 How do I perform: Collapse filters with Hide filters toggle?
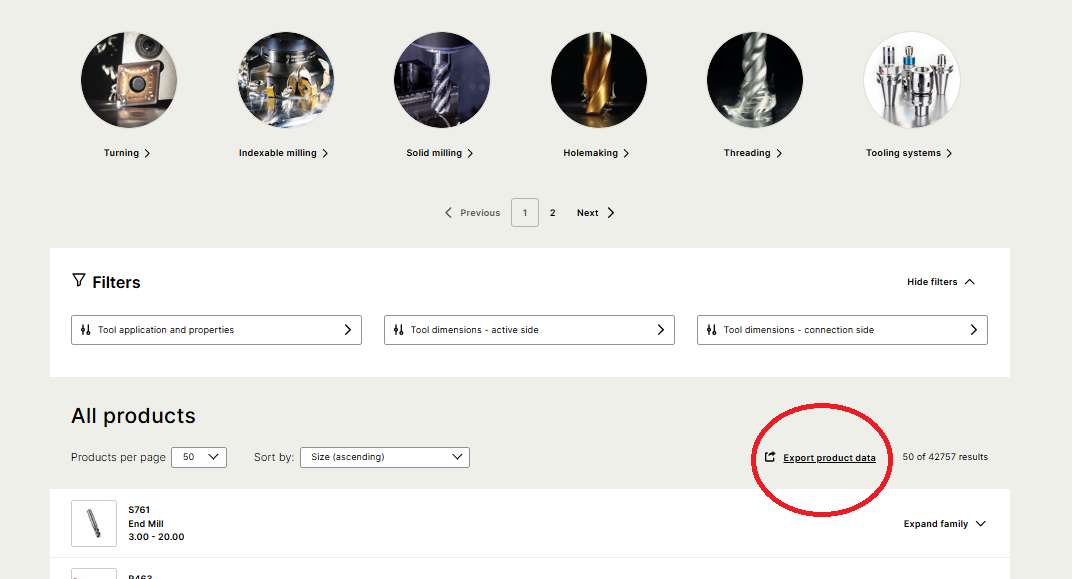point(940,282)
